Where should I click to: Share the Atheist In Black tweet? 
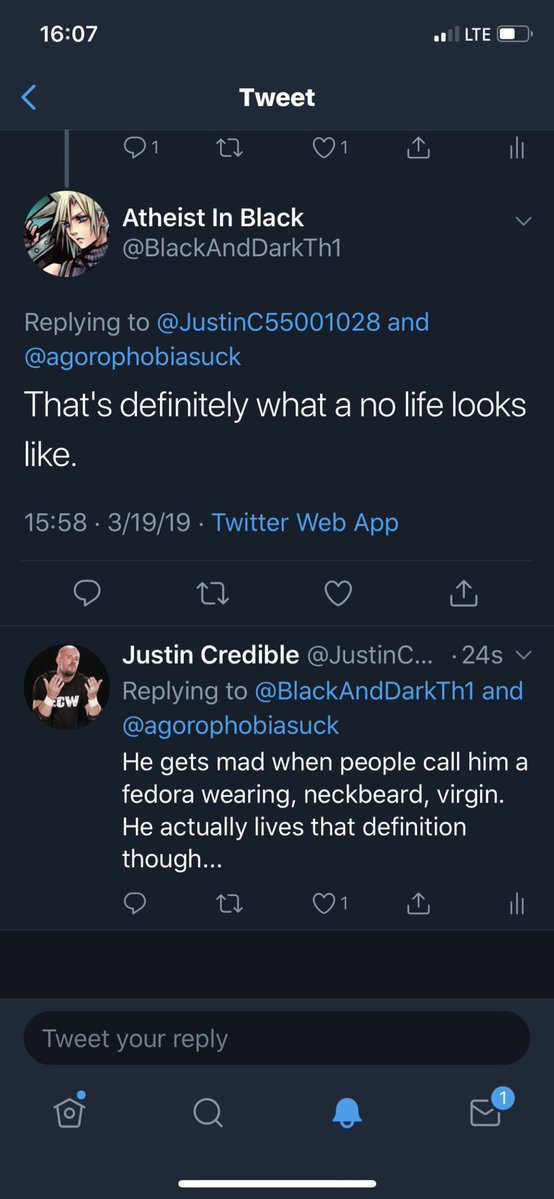point(464,593)
